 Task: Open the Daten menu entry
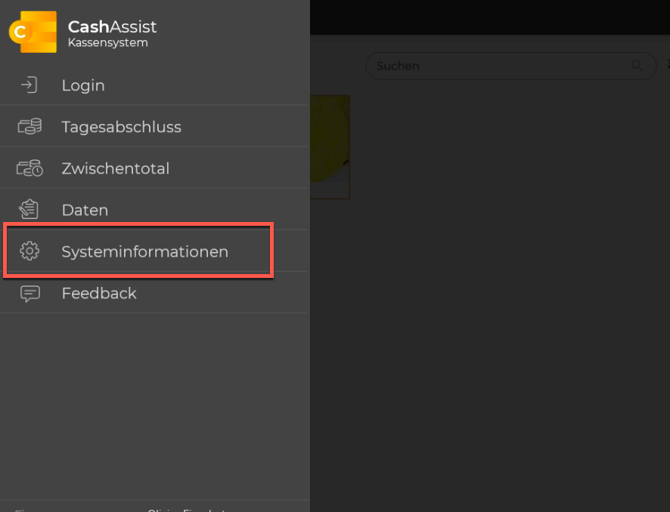tap(154, 209)
